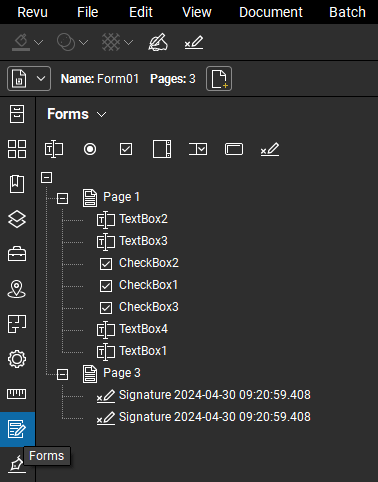Add a Radio Button form field
This screenshot has height=482, width=378.
(x=90, y=149)
